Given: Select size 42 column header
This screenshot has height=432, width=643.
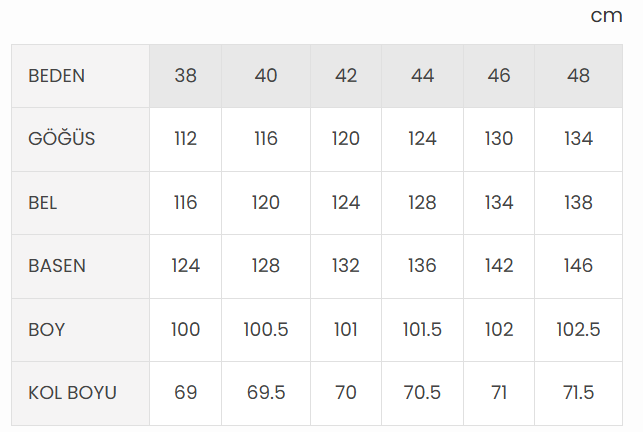Looking at the screenshot, I should [x=346, y=76].
